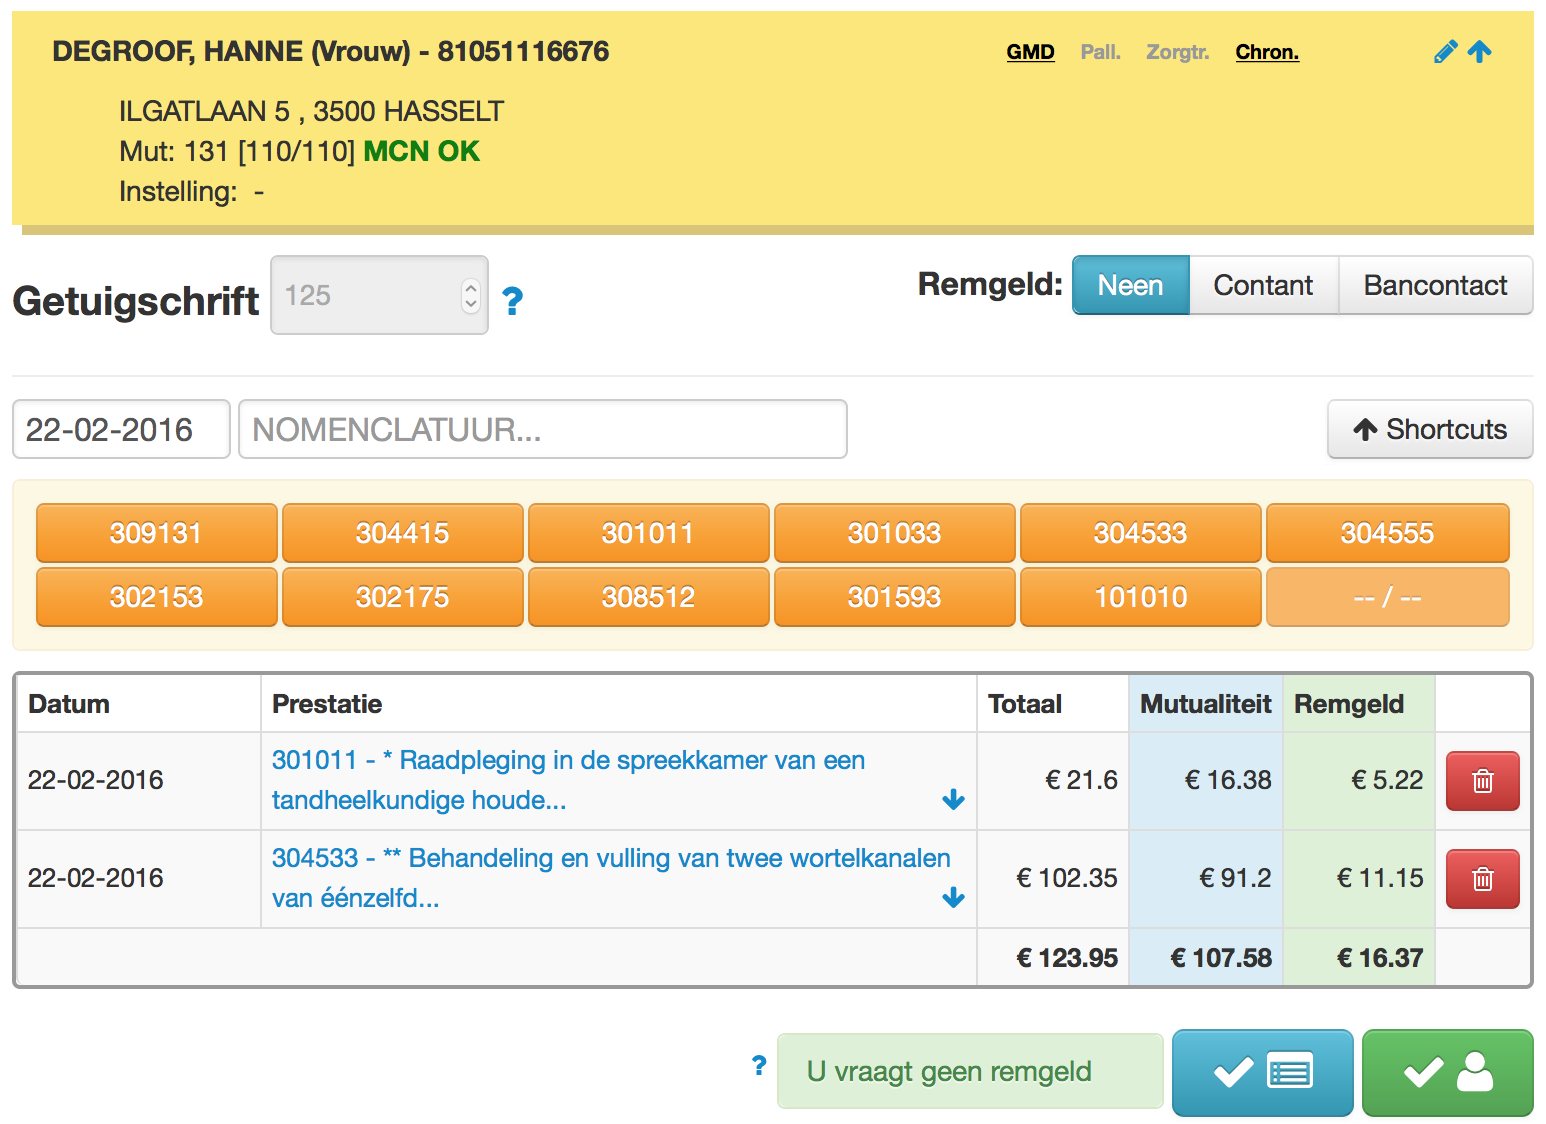Add shortcut code 302175
Viewport: 1546px width, 1124px height.
pyautogui.click(x=403, y=597)
